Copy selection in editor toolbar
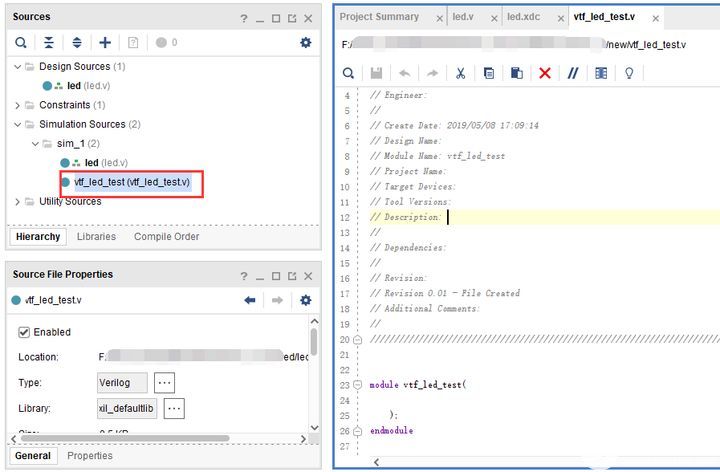The width and height of the screenshot is (720, 472). click(x=489, y=73)
